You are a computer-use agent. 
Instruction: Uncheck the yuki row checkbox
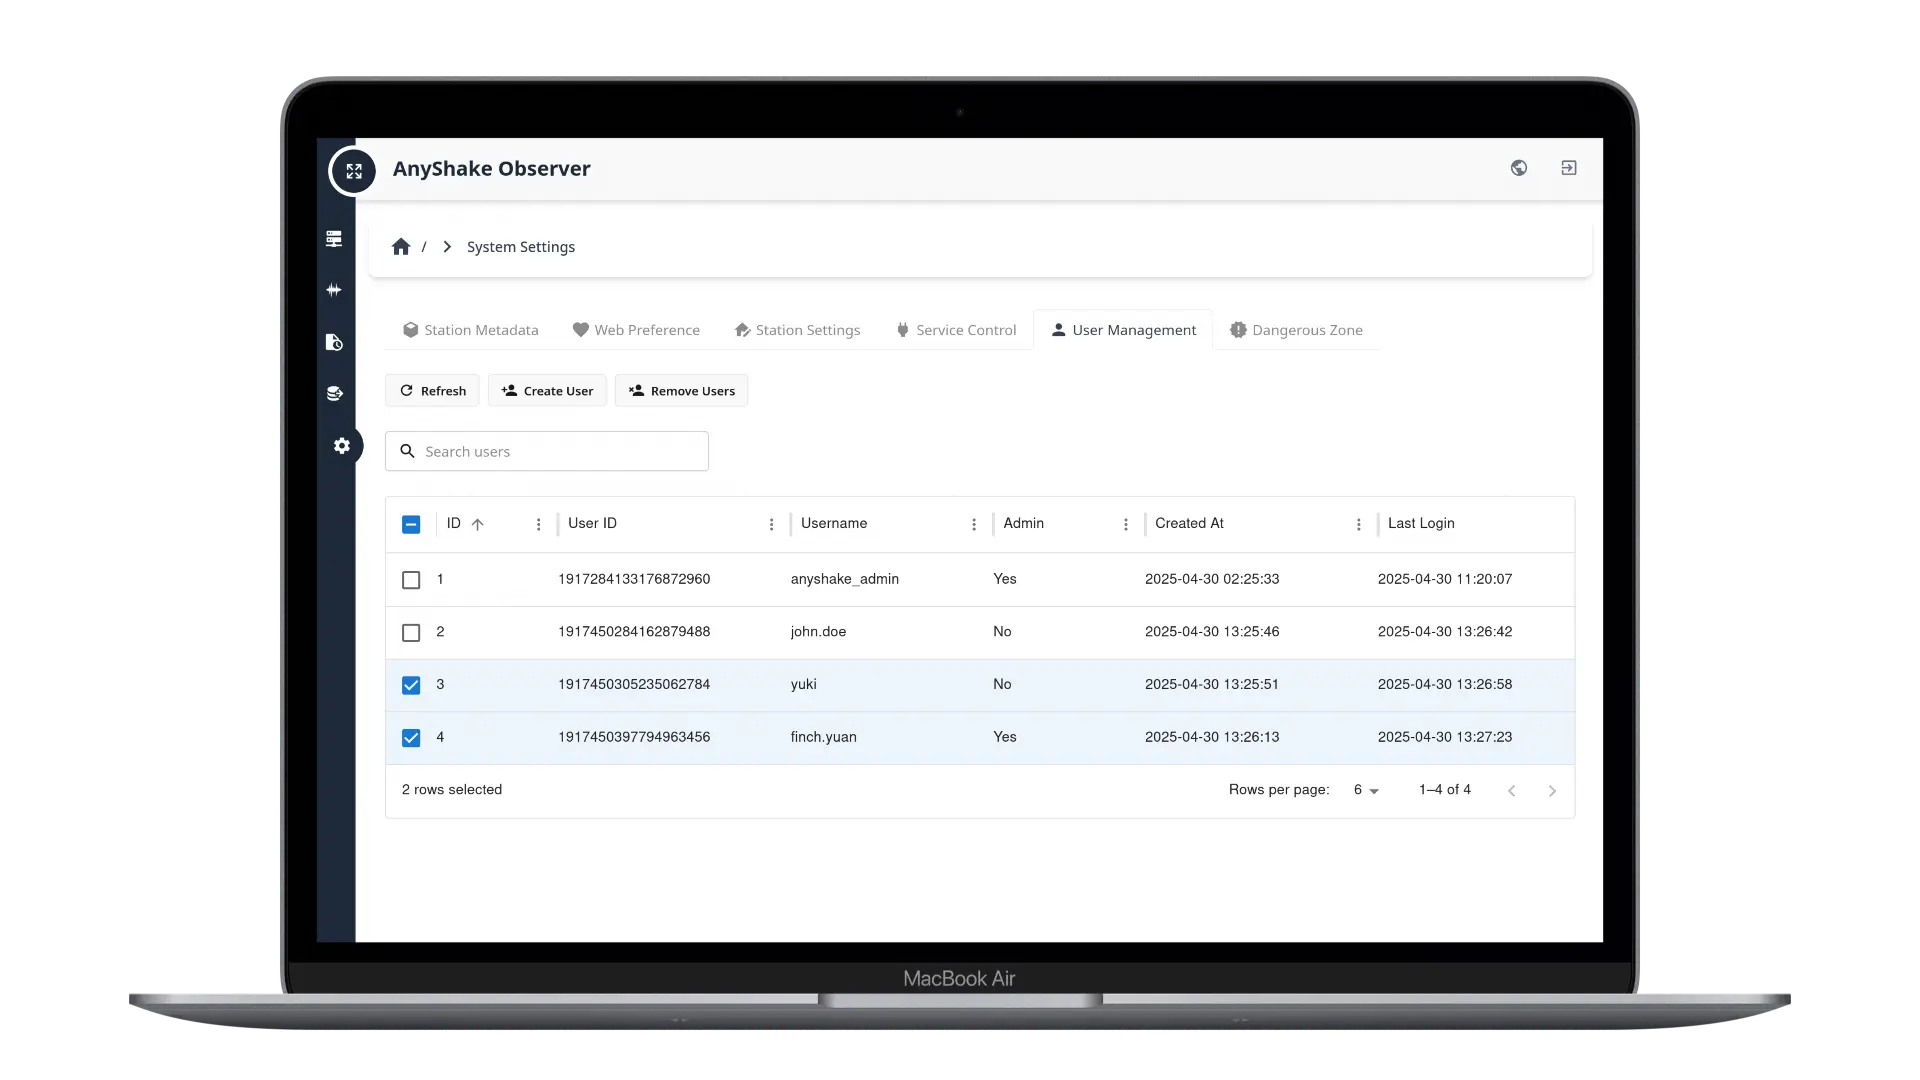tap(411, 685)
